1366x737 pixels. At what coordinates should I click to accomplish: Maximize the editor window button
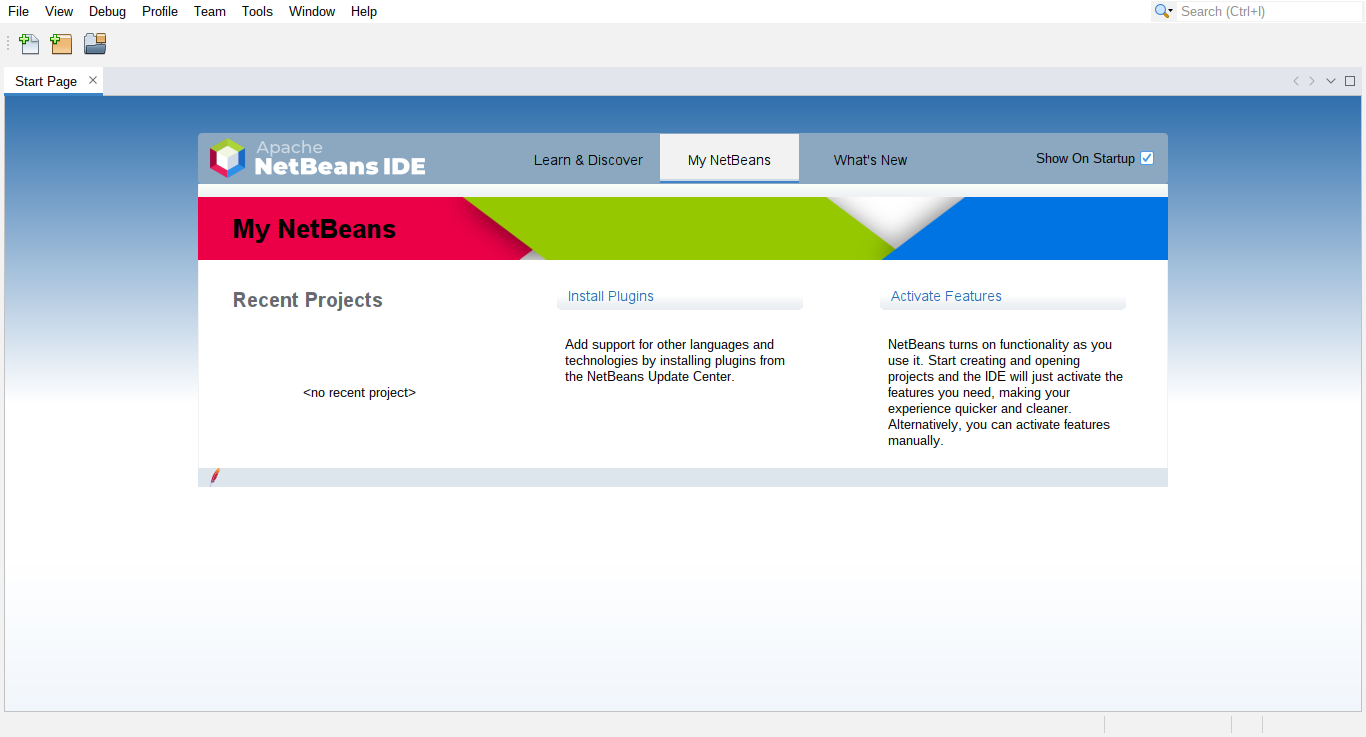coord(1350,81)
